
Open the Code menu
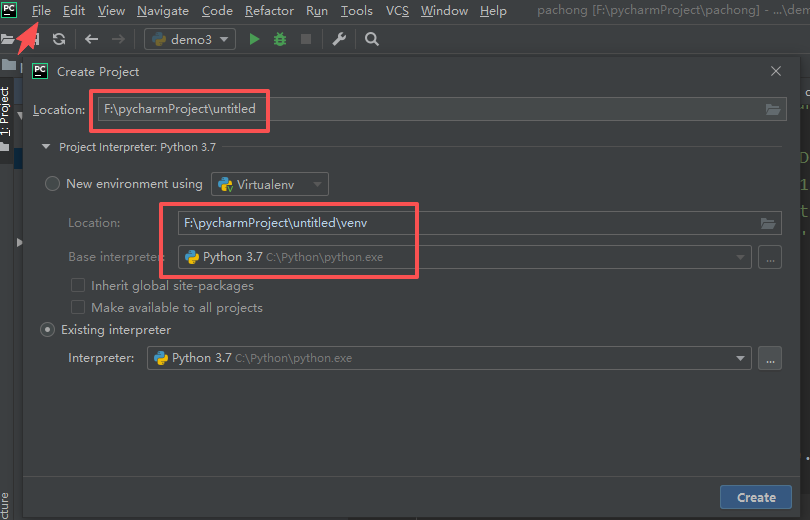[x=217, y=11]
